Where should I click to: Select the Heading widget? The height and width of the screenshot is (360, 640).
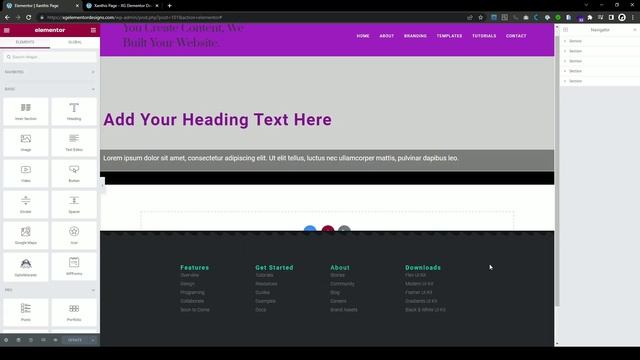74,111
